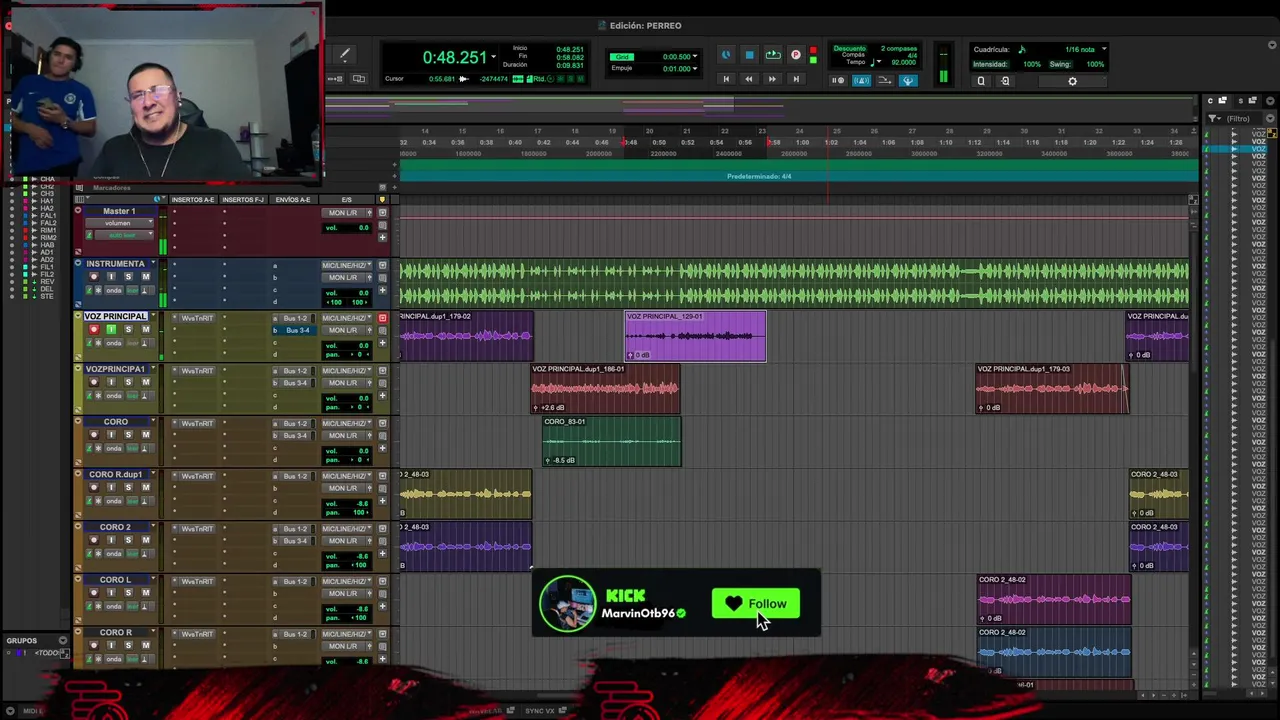Open the quantize settings gear icon
The image size is (1280, 720).
(x=1072, y=81)
